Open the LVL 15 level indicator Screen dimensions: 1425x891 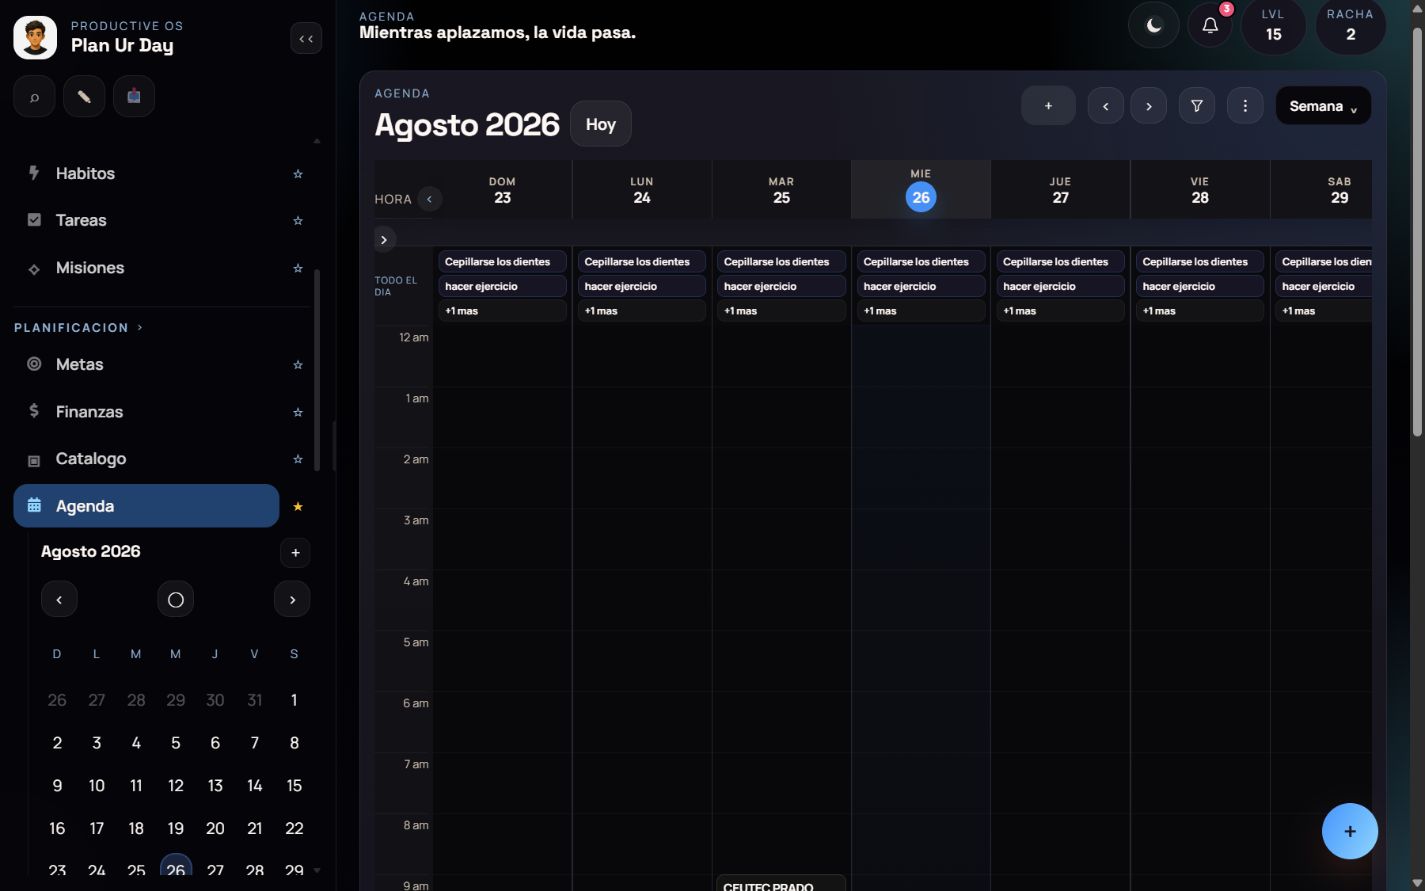point(1273,26)
